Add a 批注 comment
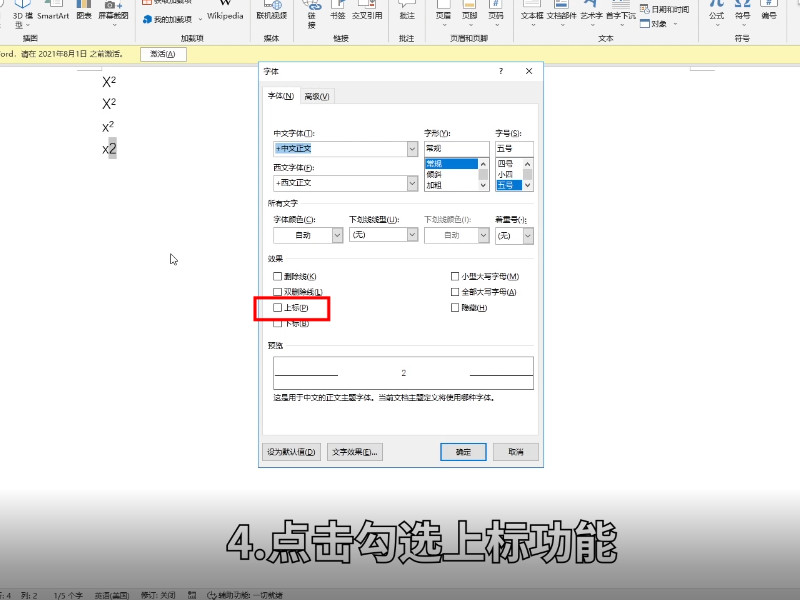The image size is (800, 600). [x=407, y=10]
